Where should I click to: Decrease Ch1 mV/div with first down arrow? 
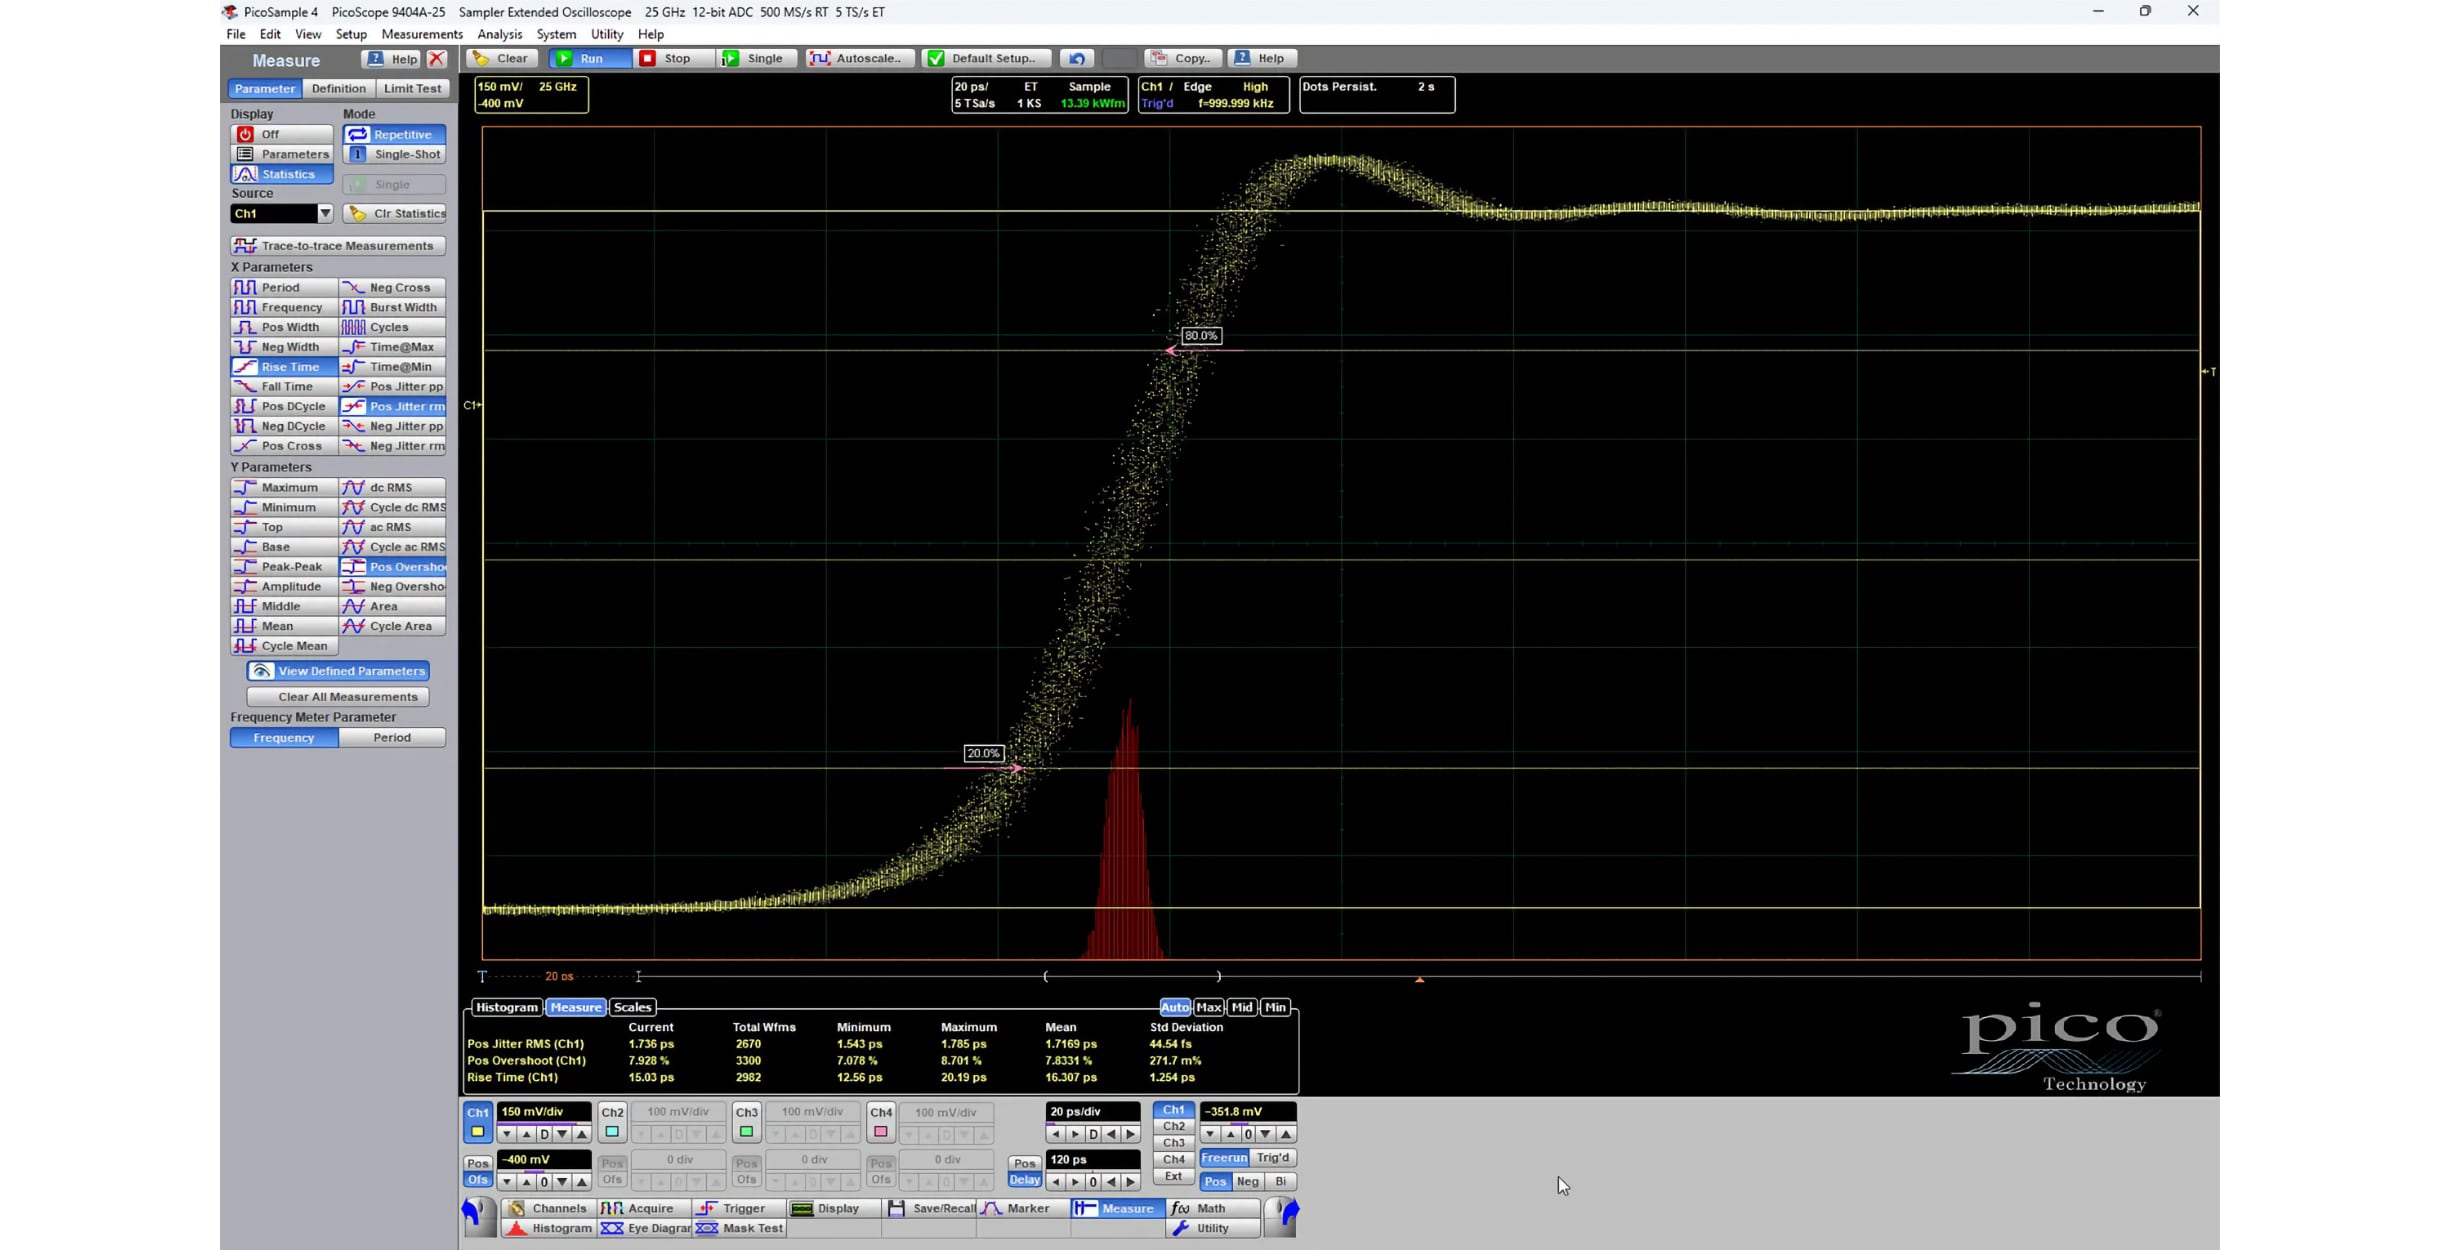(507, 1134)
